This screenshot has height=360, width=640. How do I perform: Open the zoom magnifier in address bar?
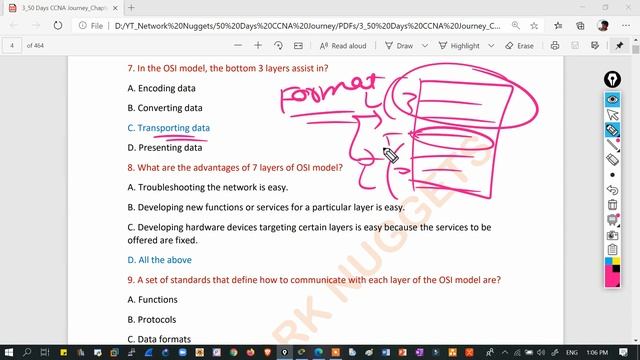pos(516,25)
